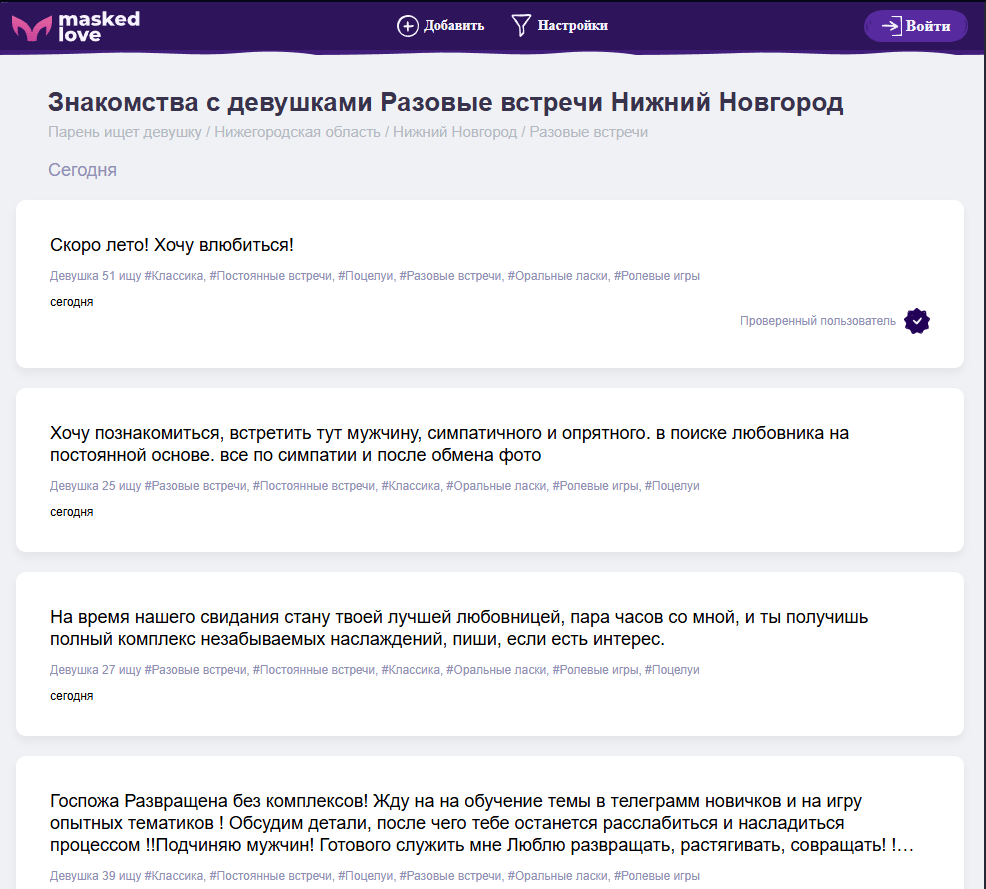Click the filter icon next to Настройки
The image size is (986, 889).
point(520,25)
